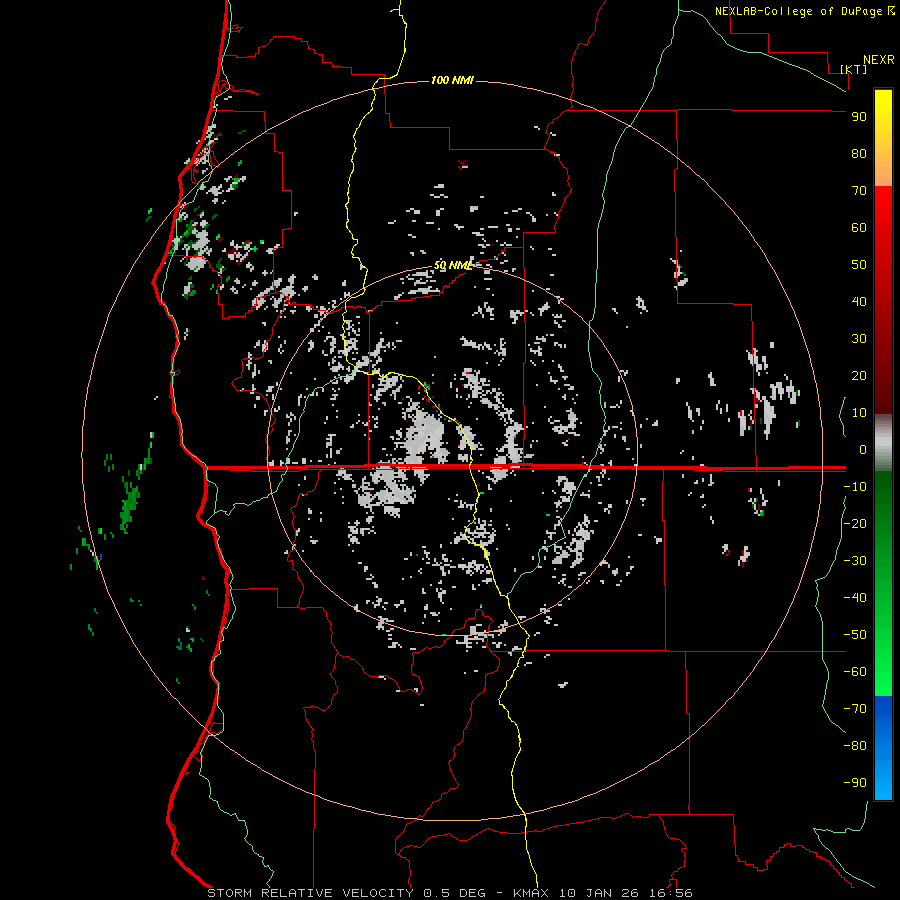Click the -30 knot scale label
The width and height of the screenshot is (900, 900).
tap(855, 561)
